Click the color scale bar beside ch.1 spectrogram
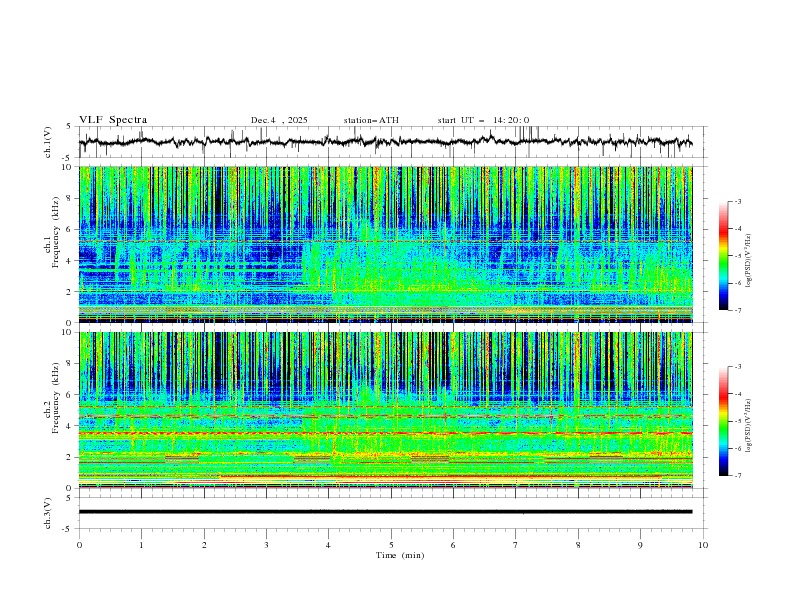Screen dimensions: 792x612 [x=724, y=256]
